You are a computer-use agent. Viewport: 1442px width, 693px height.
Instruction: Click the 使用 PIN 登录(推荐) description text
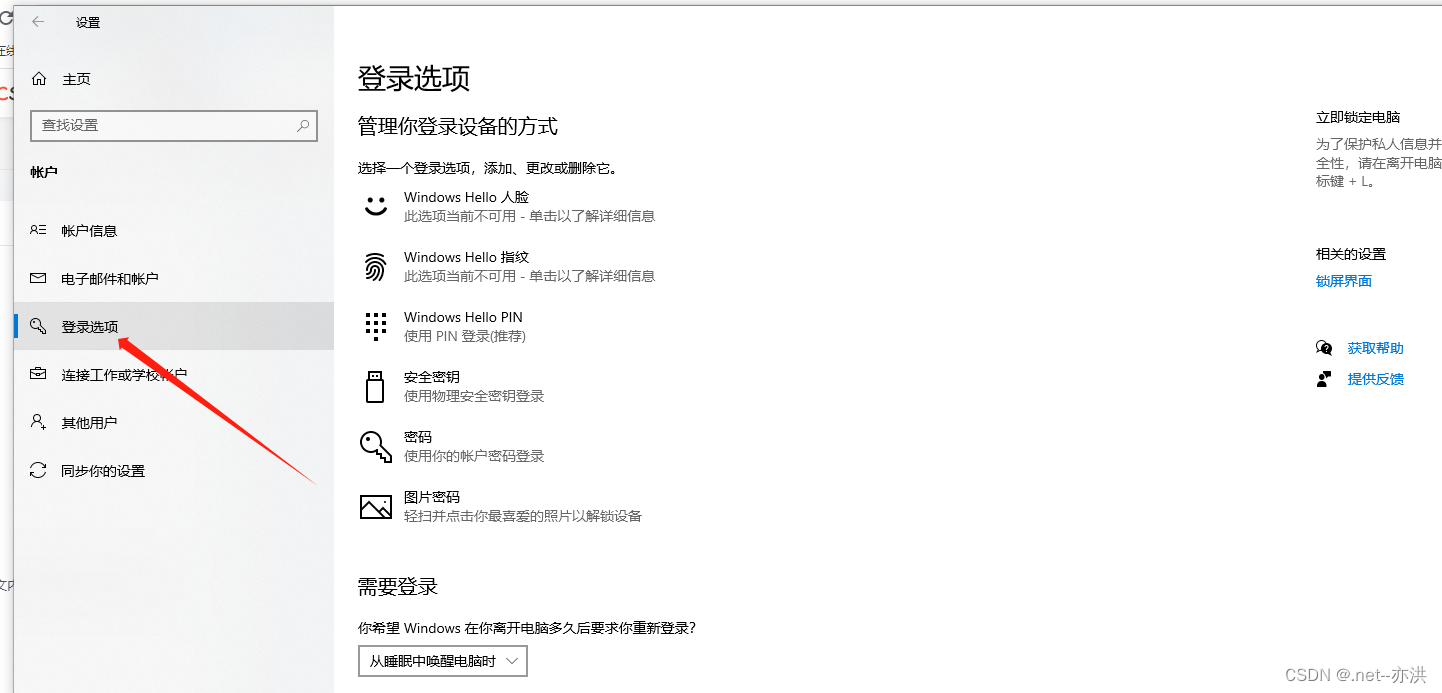(x=465, y=336)
